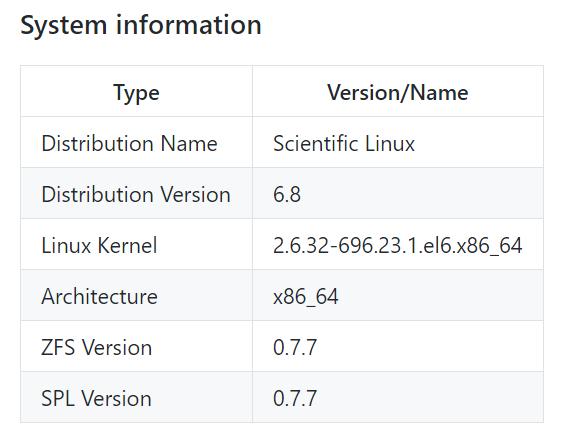Select the Type column header
The image size is (569, 445).
click(136, 92)
